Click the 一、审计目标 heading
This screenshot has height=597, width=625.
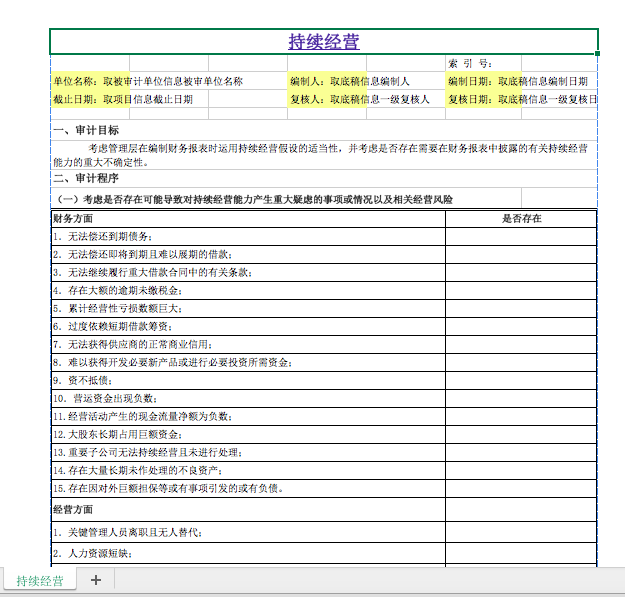pyautogui.click(x=86, y=130)
